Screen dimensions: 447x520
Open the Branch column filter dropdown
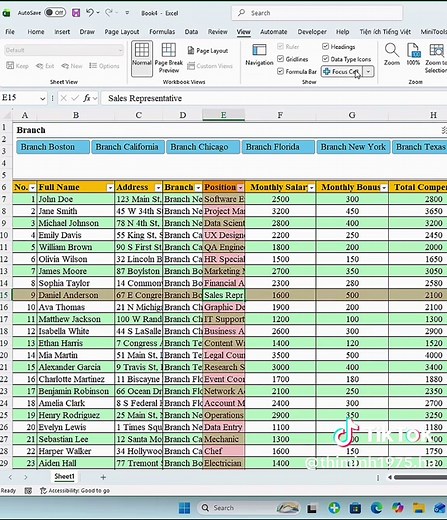(198, 188)
